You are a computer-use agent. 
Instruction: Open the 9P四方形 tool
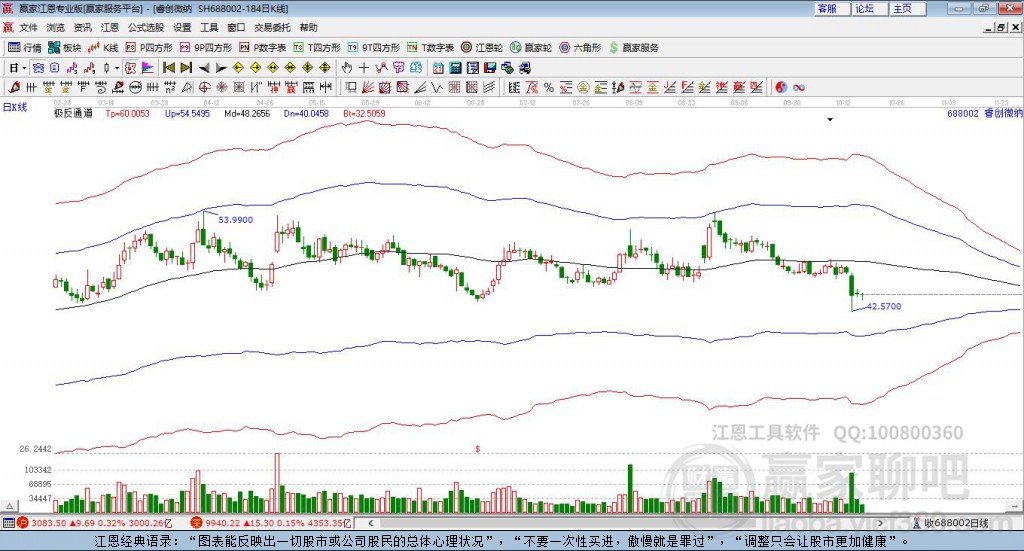point(206,48)
